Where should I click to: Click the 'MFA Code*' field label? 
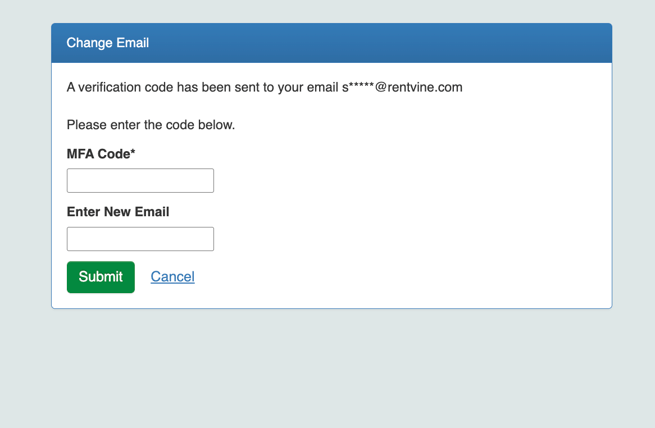98,154
